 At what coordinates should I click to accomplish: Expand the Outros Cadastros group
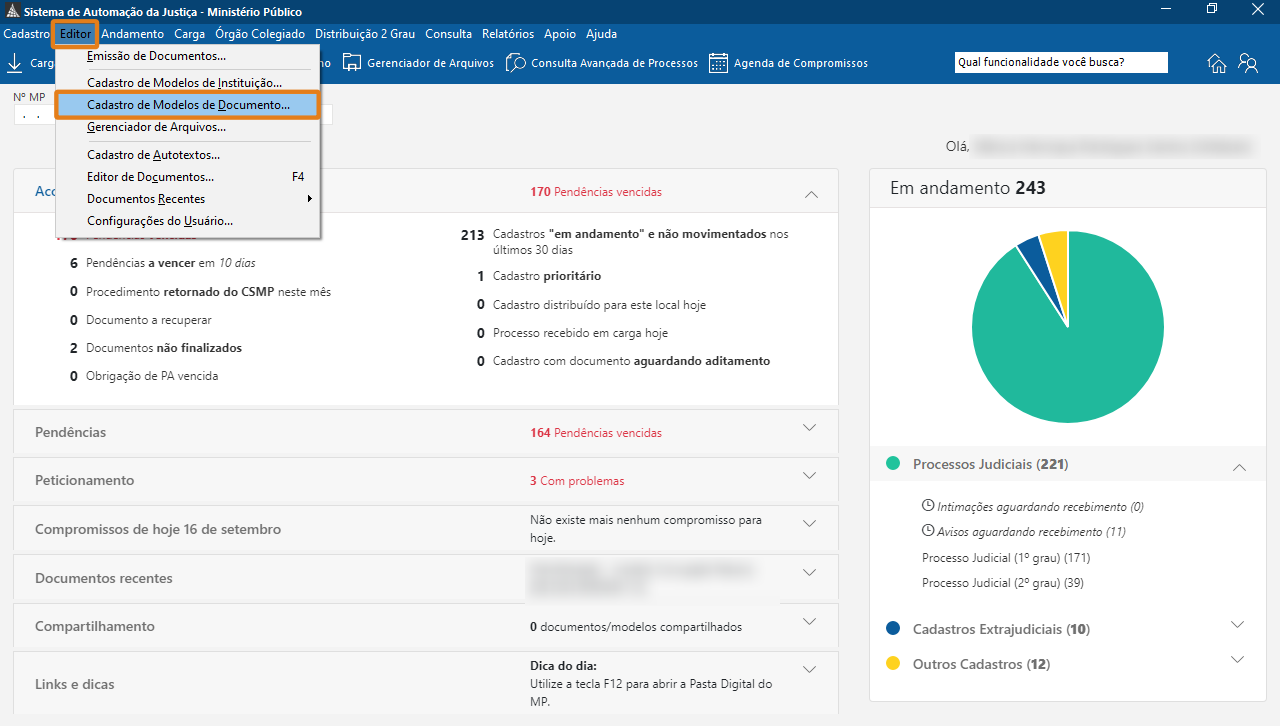[x=1238, y=659]
